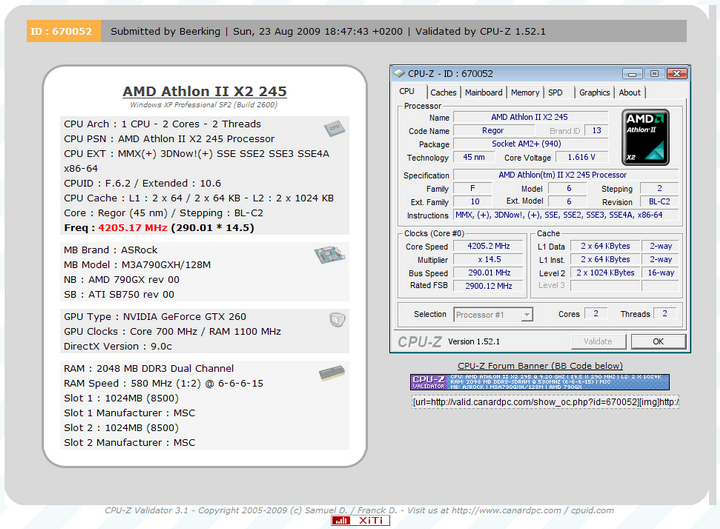Click the text GPU Type : NVIDIA GeForce GTX 260
This screenshot has height=529, width=720.
coord(155,317)
